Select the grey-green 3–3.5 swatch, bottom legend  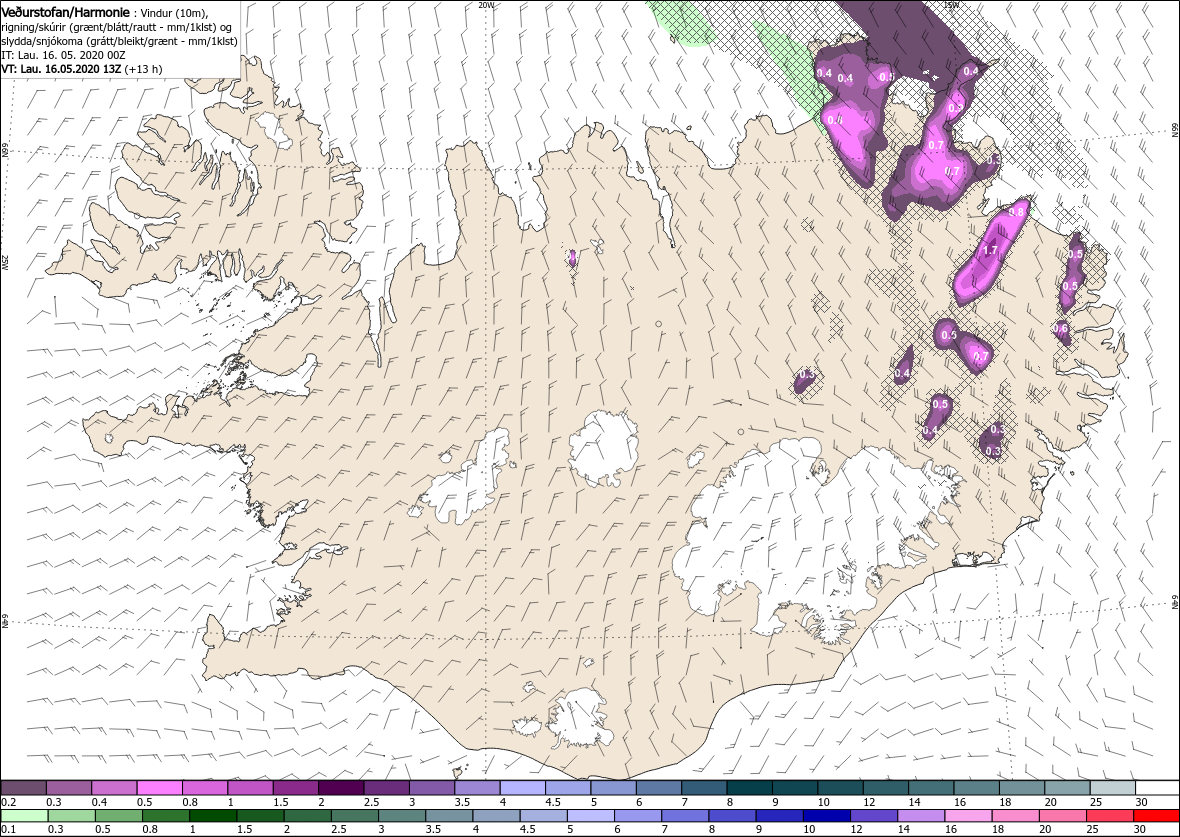tap(402, 816)
